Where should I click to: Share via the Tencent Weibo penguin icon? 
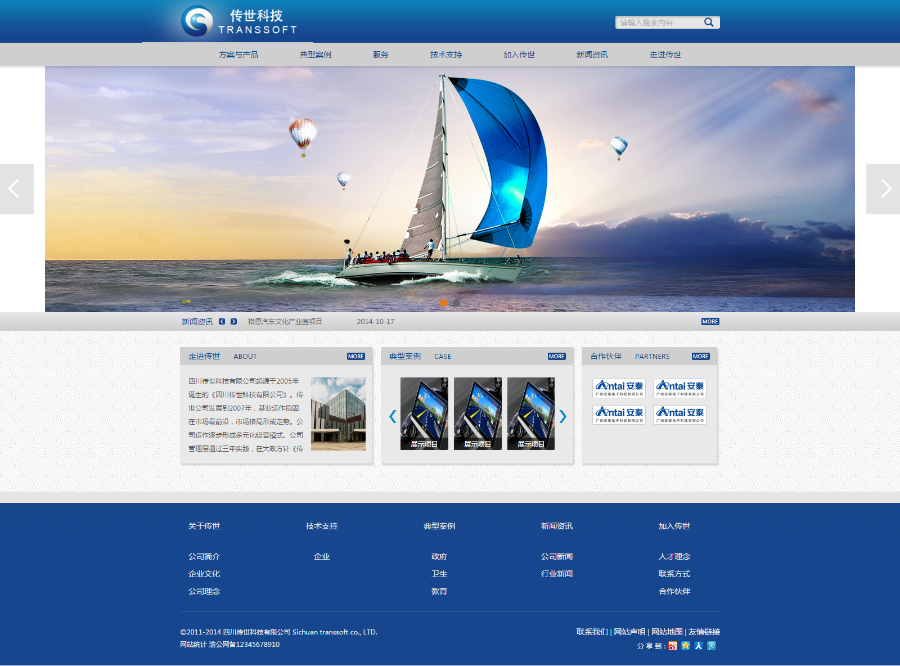pyautogui.click(x=712, y=646)
